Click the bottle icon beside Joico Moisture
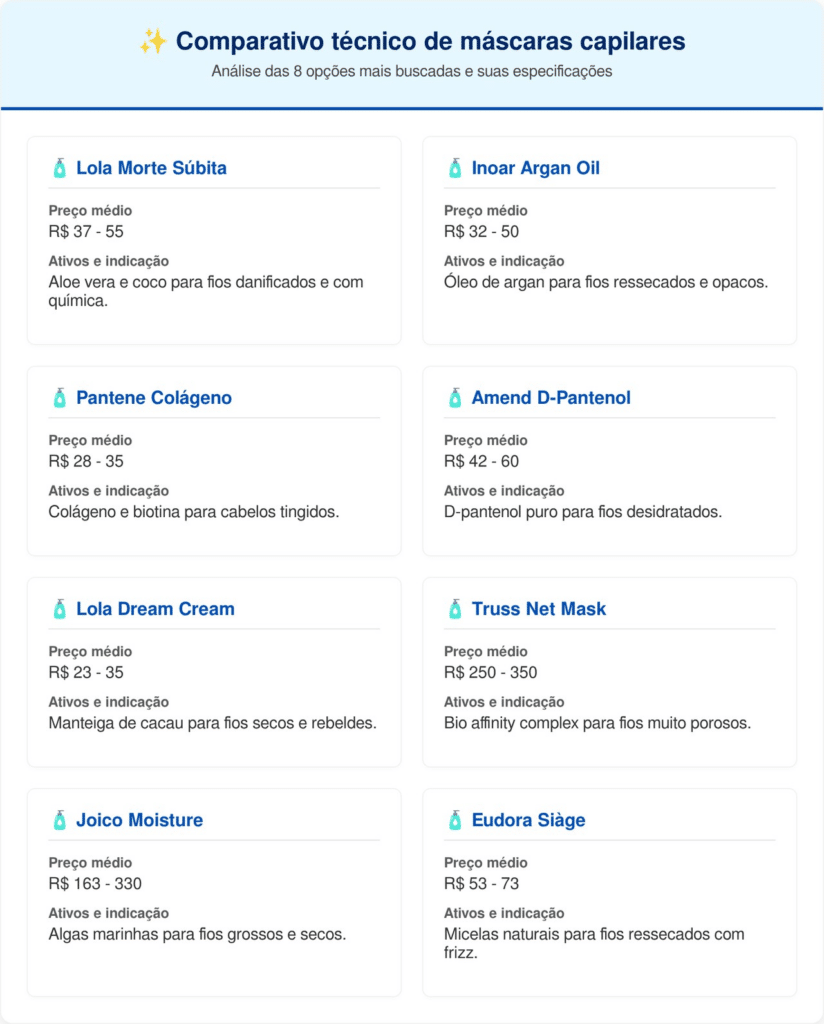 point(59,820)
